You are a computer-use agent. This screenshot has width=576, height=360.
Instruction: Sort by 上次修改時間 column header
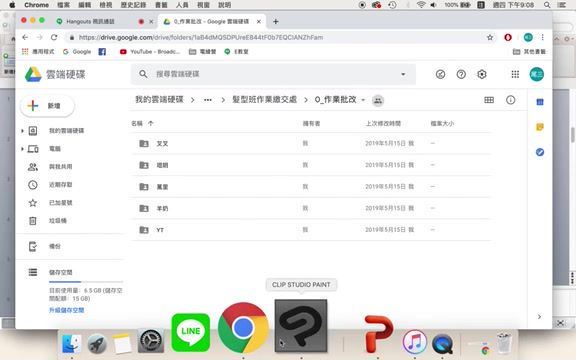coord(383,123)
